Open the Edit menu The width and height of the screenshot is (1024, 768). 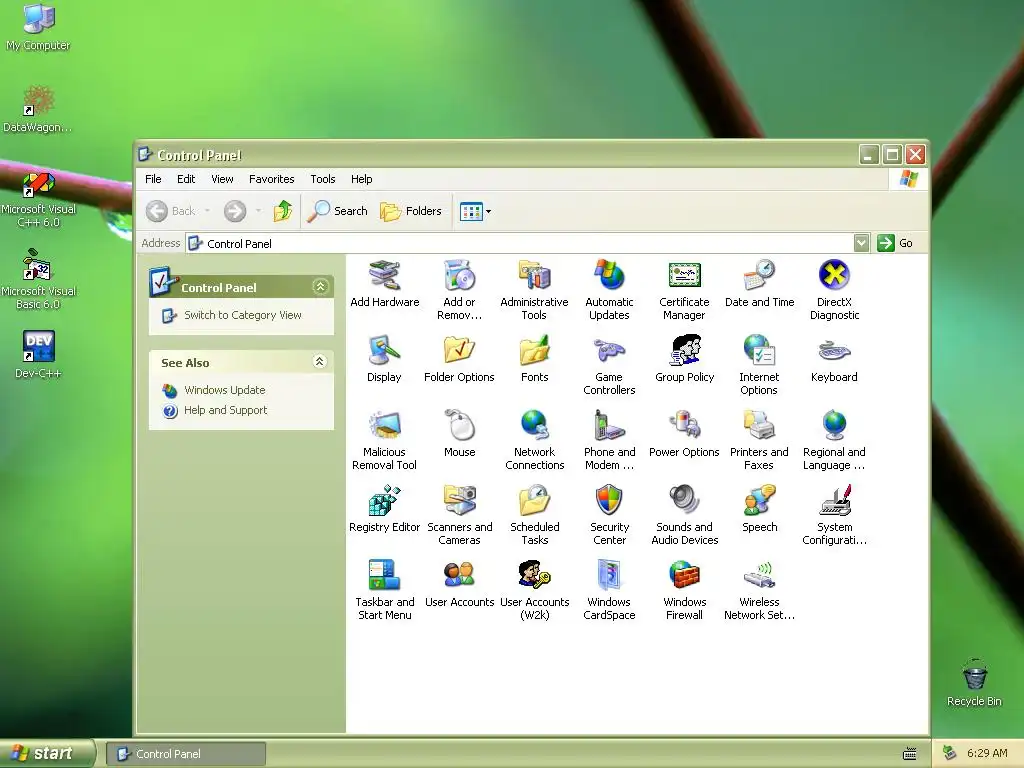click(x=186, y=179)
